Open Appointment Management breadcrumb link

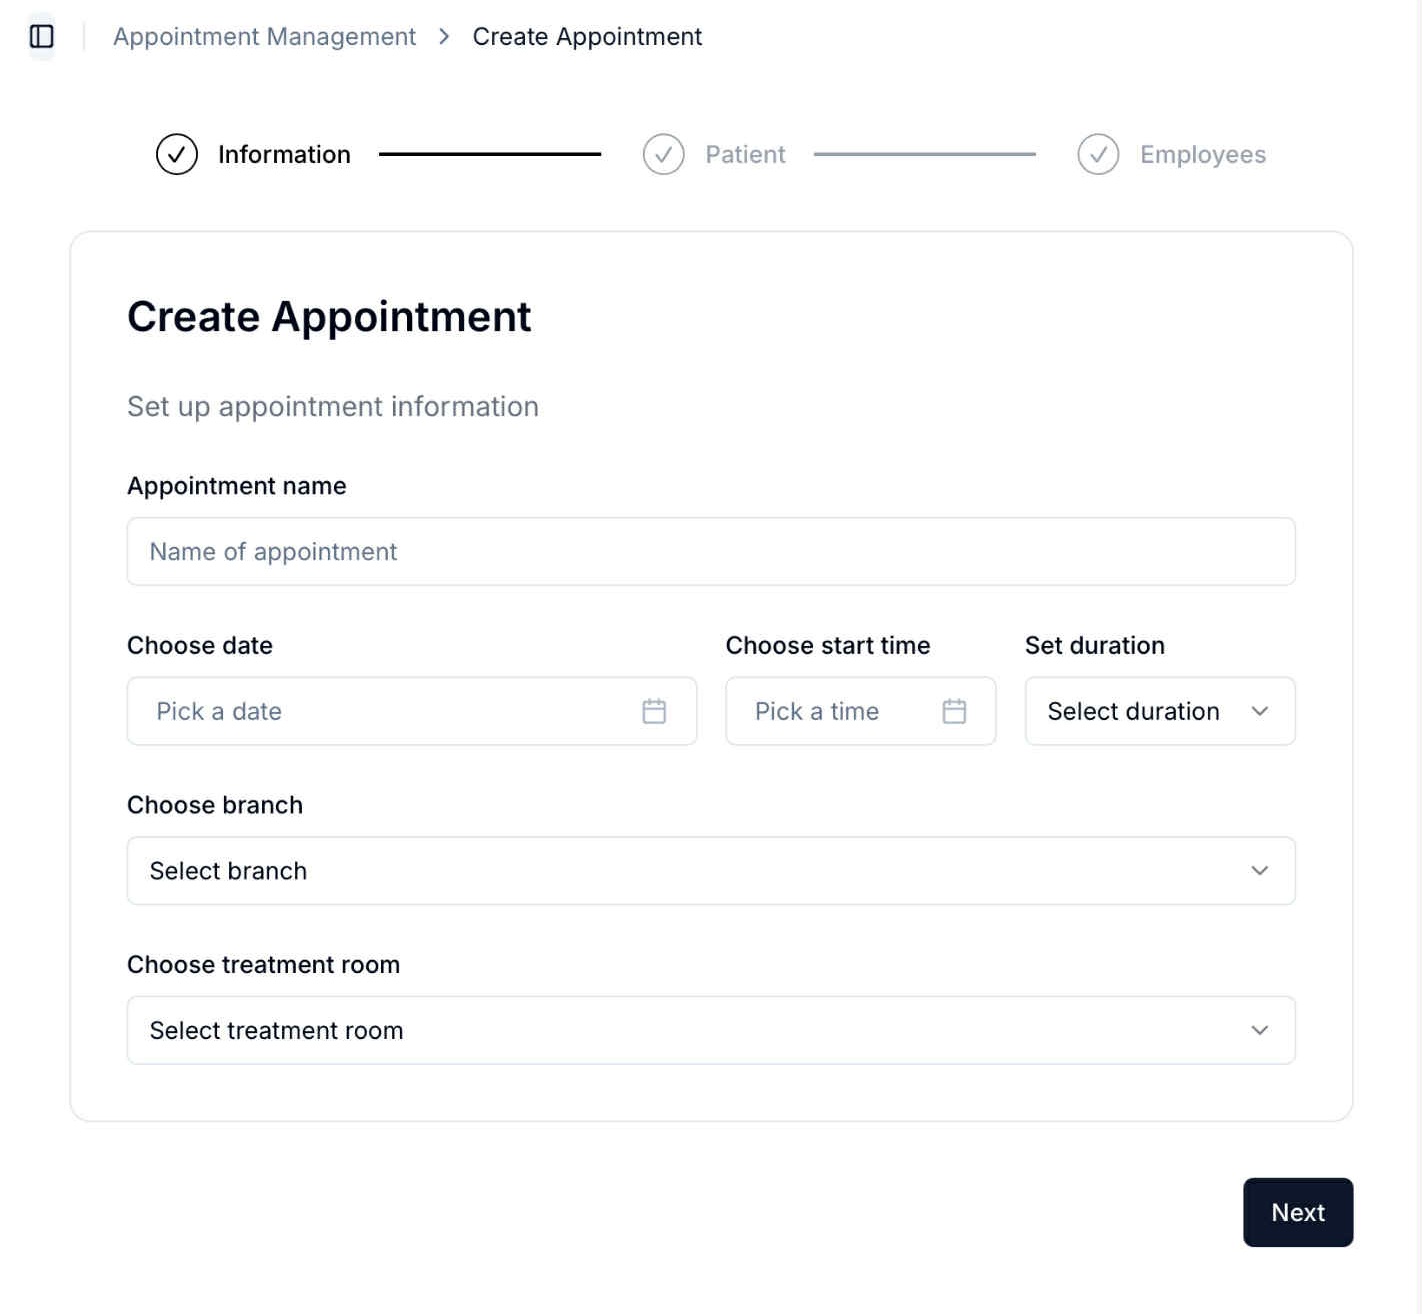click(264, 37)
